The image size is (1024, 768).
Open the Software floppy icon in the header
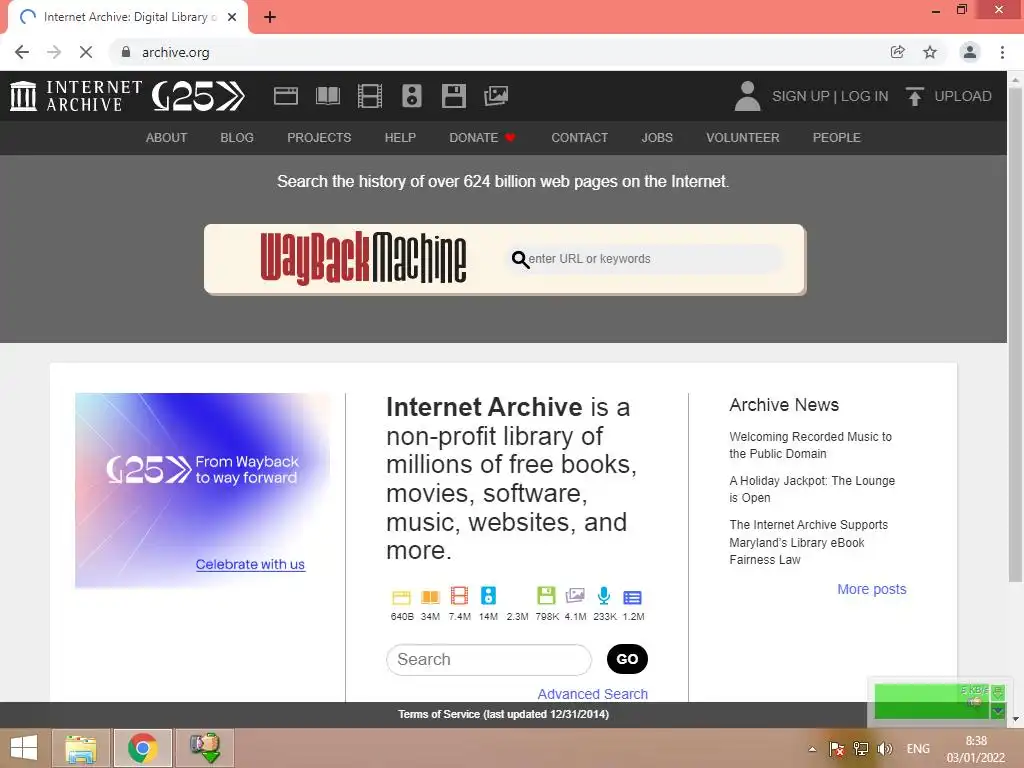(453, 96)
